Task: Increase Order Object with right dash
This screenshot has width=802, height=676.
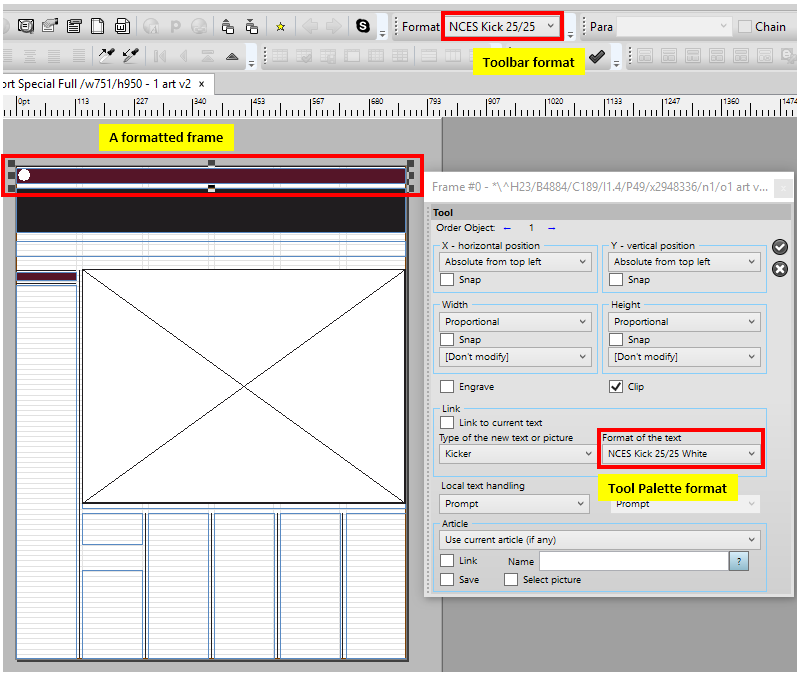Action: point(551,228)
